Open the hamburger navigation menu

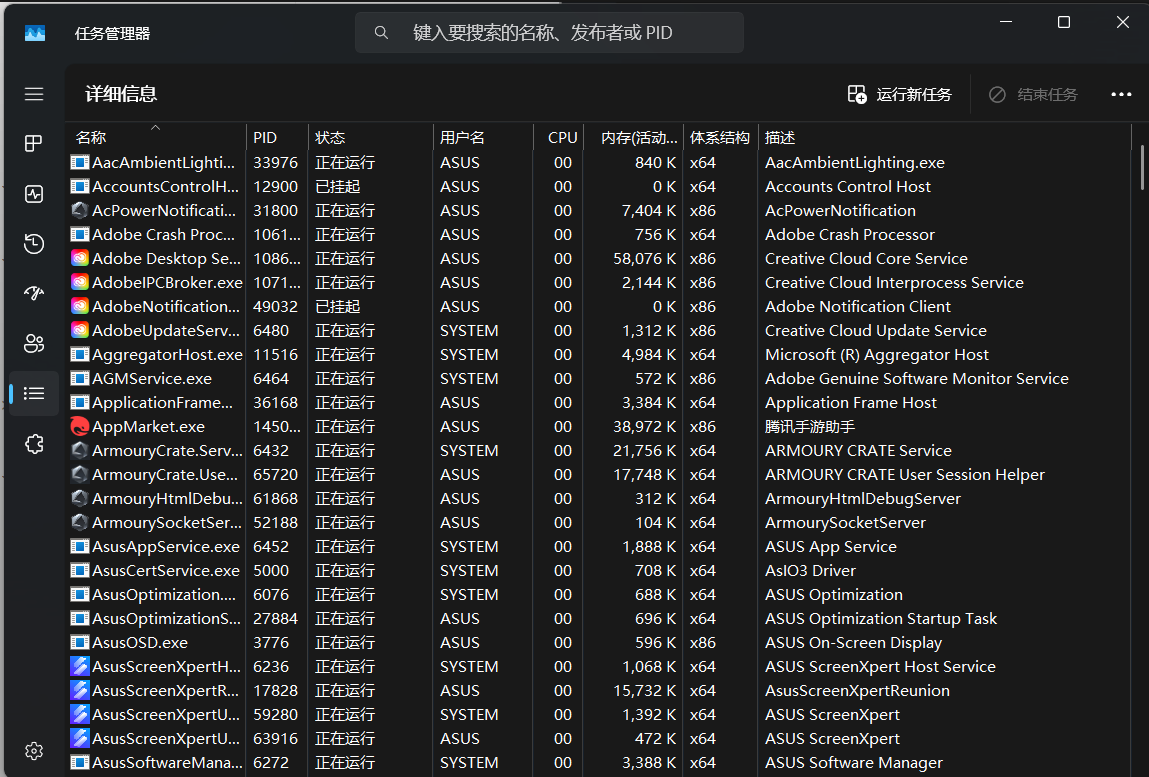34,94
